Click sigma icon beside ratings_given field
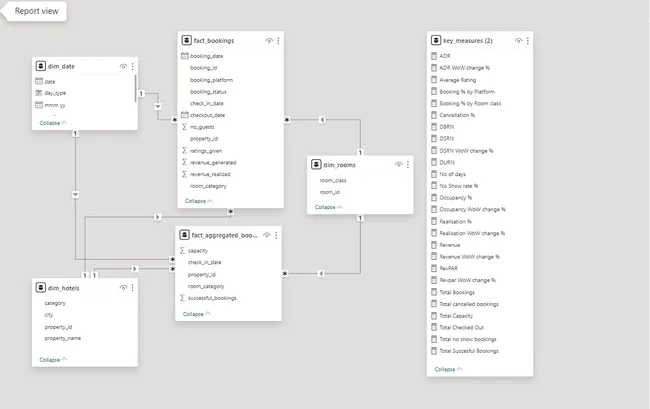The height and width of the screenshot is (409, 650). 184,150
